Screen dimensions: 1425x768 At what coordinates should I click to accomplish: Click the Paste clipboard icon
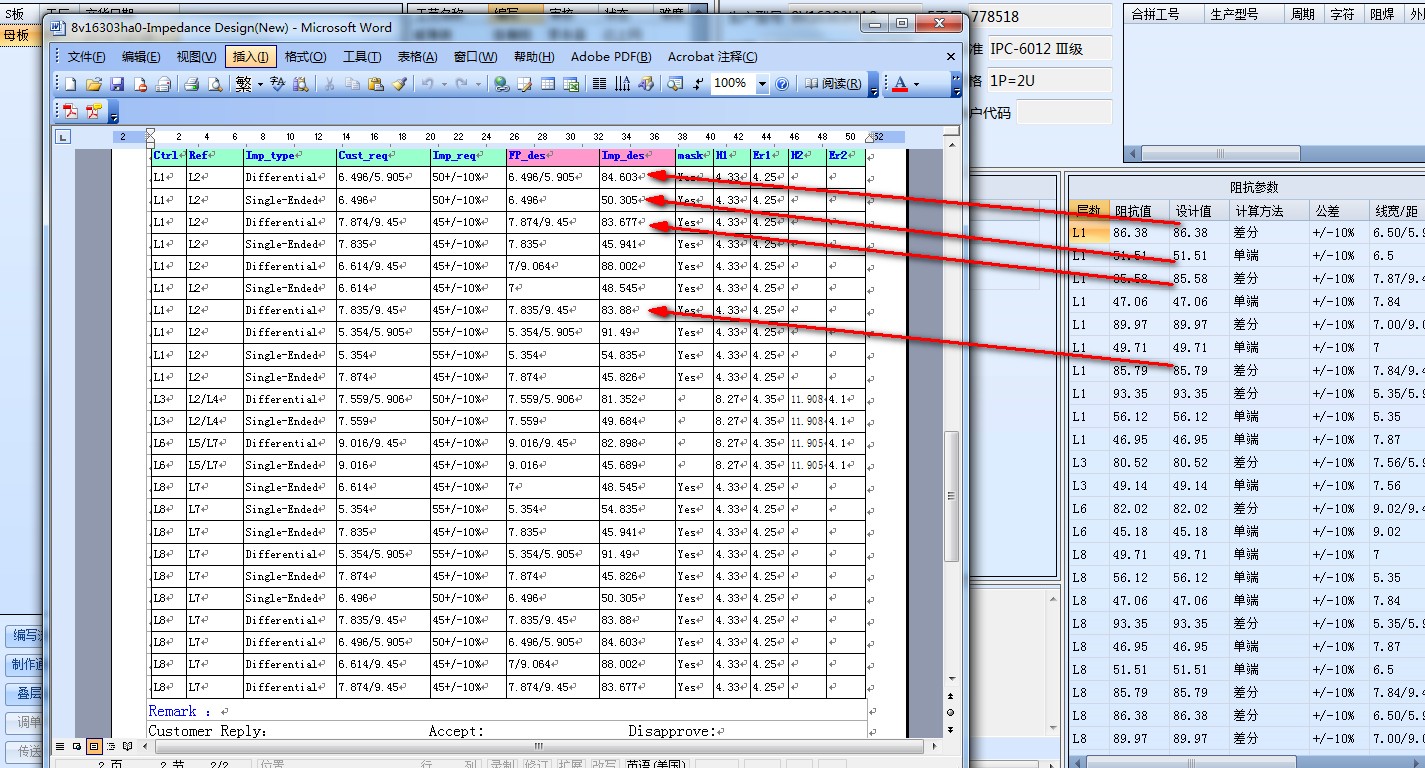[x=376, y=84]
